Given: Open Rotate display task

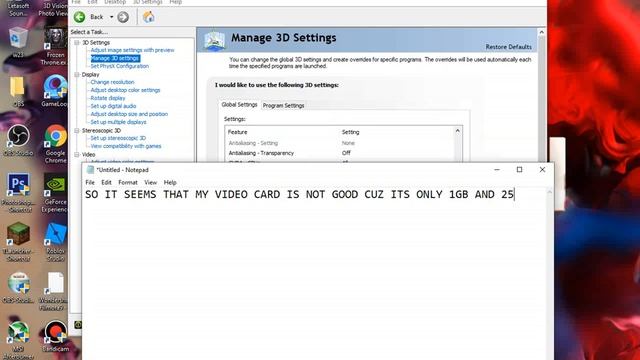Looking at the screenshot, I should [x=108, y=98].
